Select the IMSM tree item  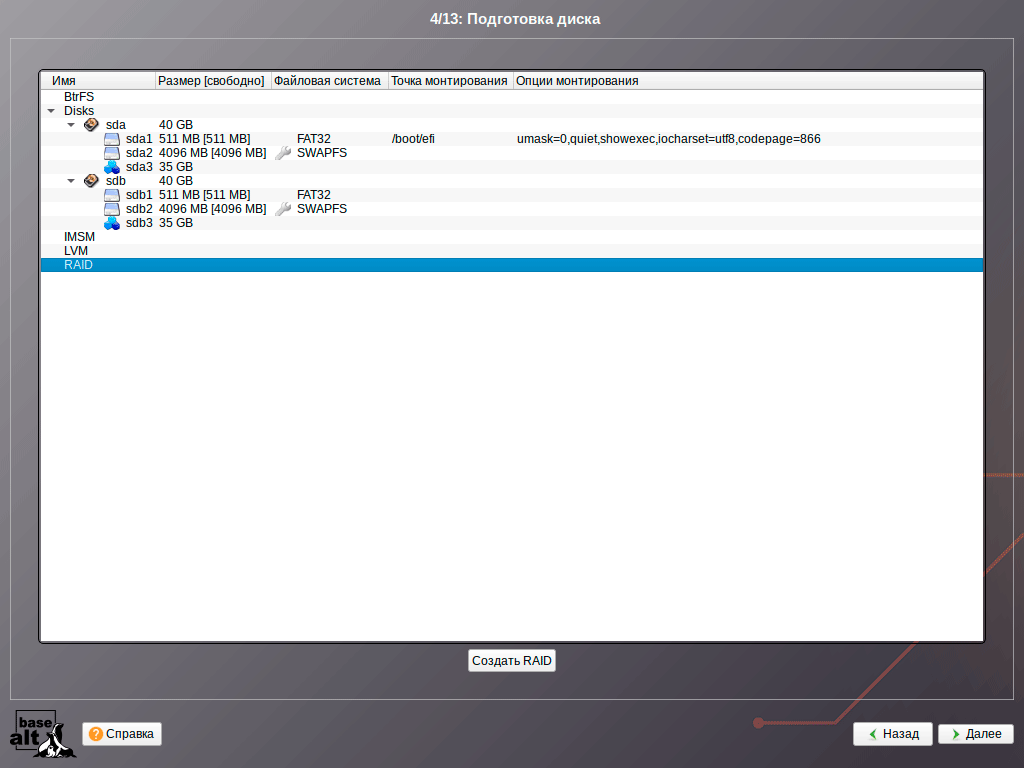(79, 237)
